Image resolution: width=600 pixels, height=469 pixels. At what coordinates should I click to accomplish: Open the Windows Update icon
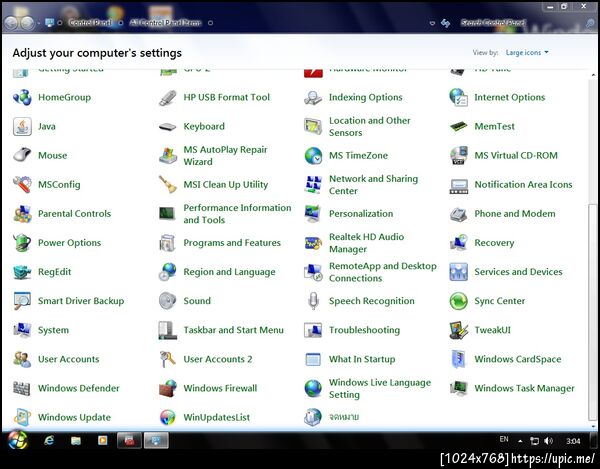coord(22,417)
